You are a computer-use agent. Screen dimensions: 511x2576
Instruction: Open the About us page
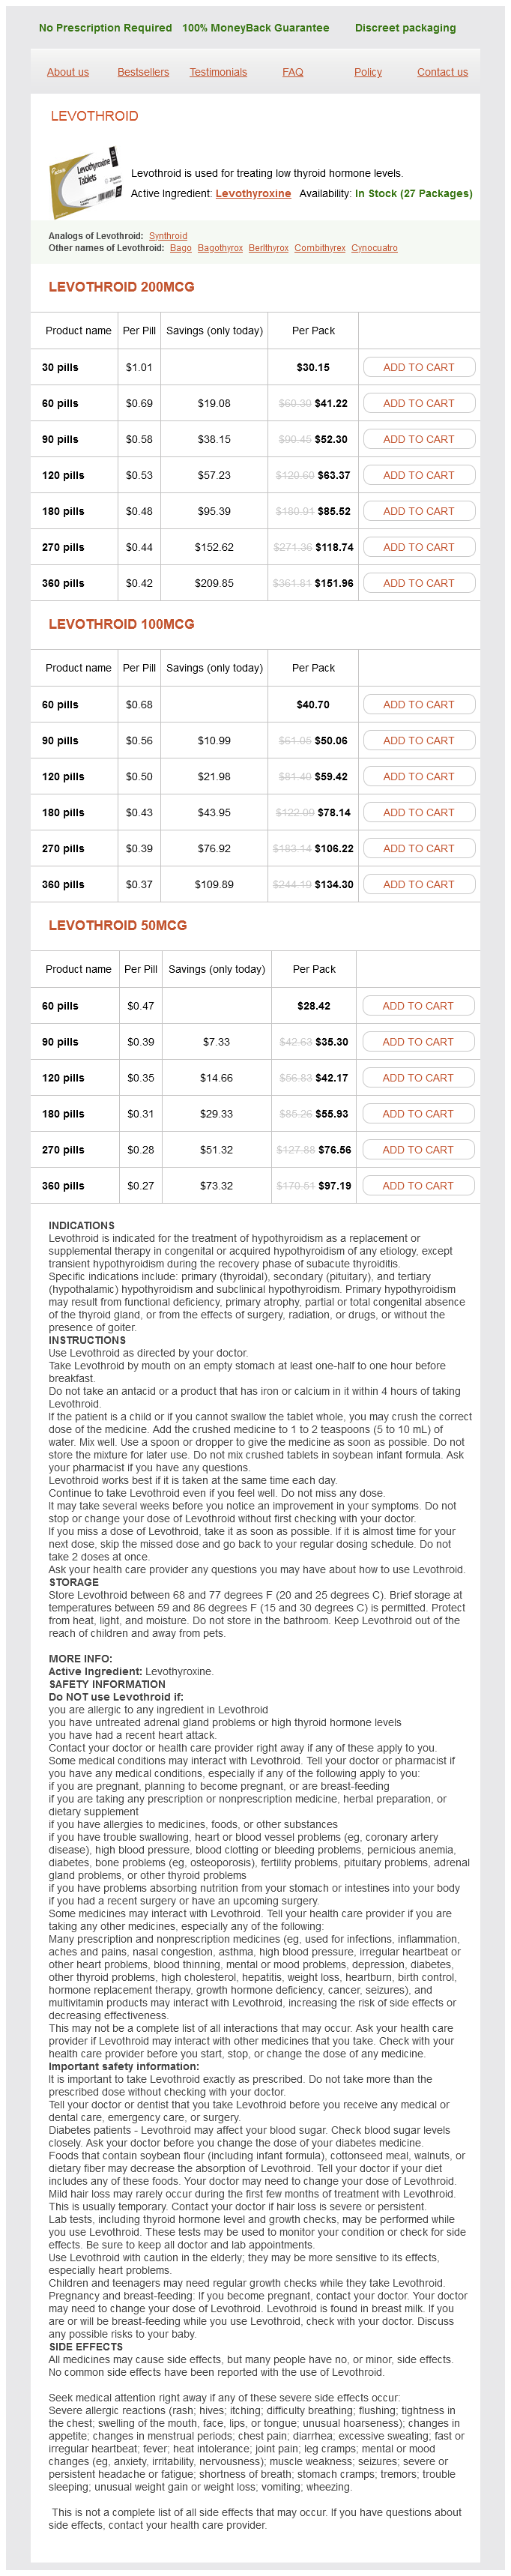68,72
